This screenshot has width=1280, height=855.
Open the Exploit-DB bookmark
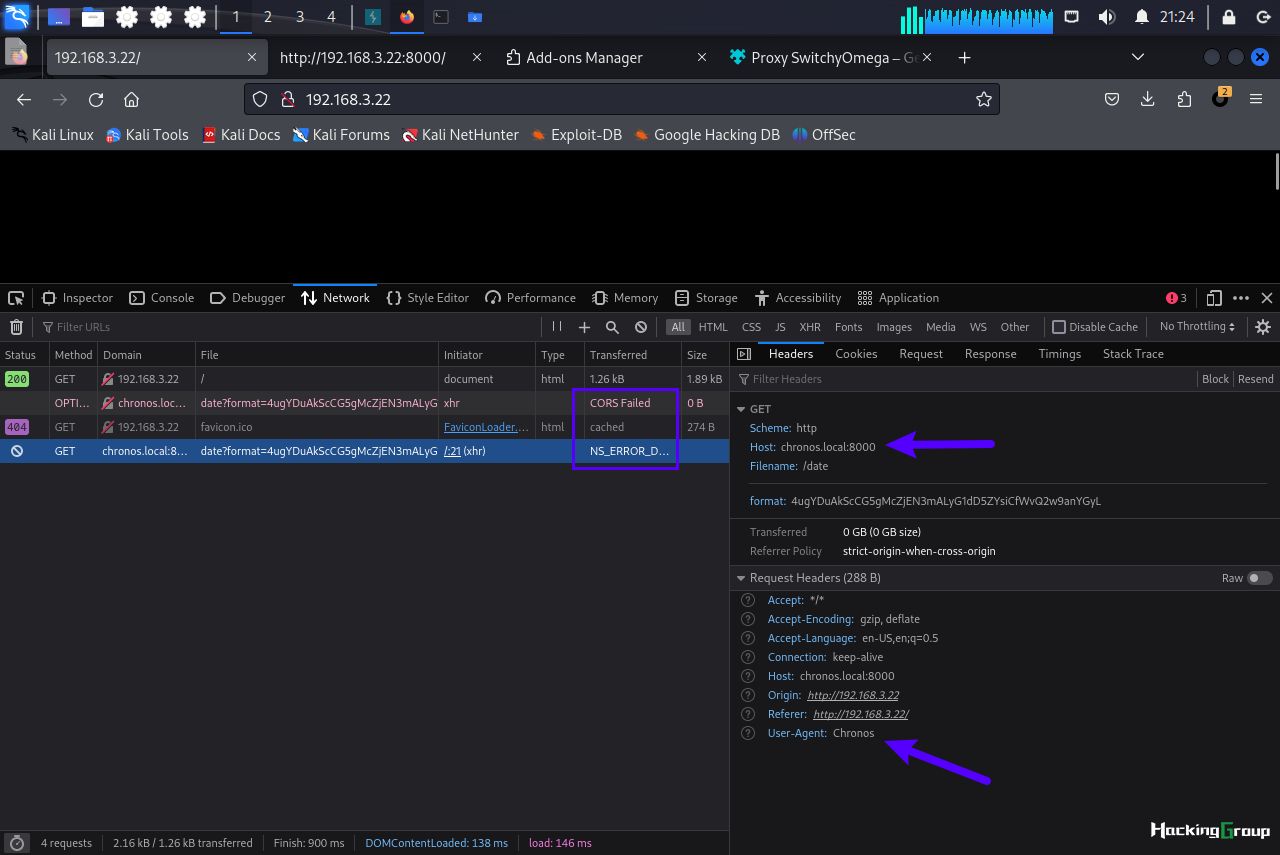point(576,135)
